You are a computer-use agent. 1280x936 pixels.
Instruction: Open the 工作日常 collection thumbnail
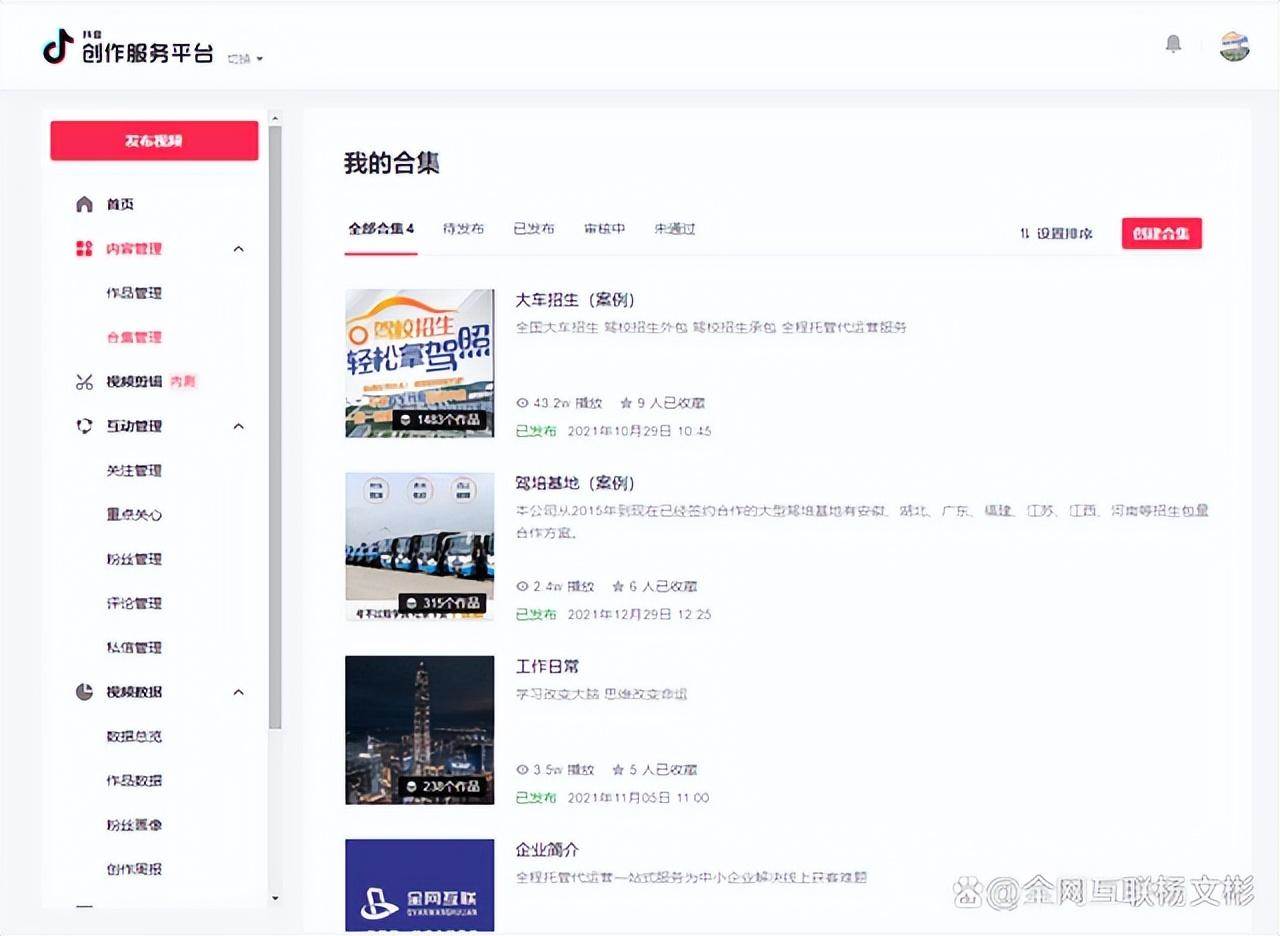click(x=420, y=730)
